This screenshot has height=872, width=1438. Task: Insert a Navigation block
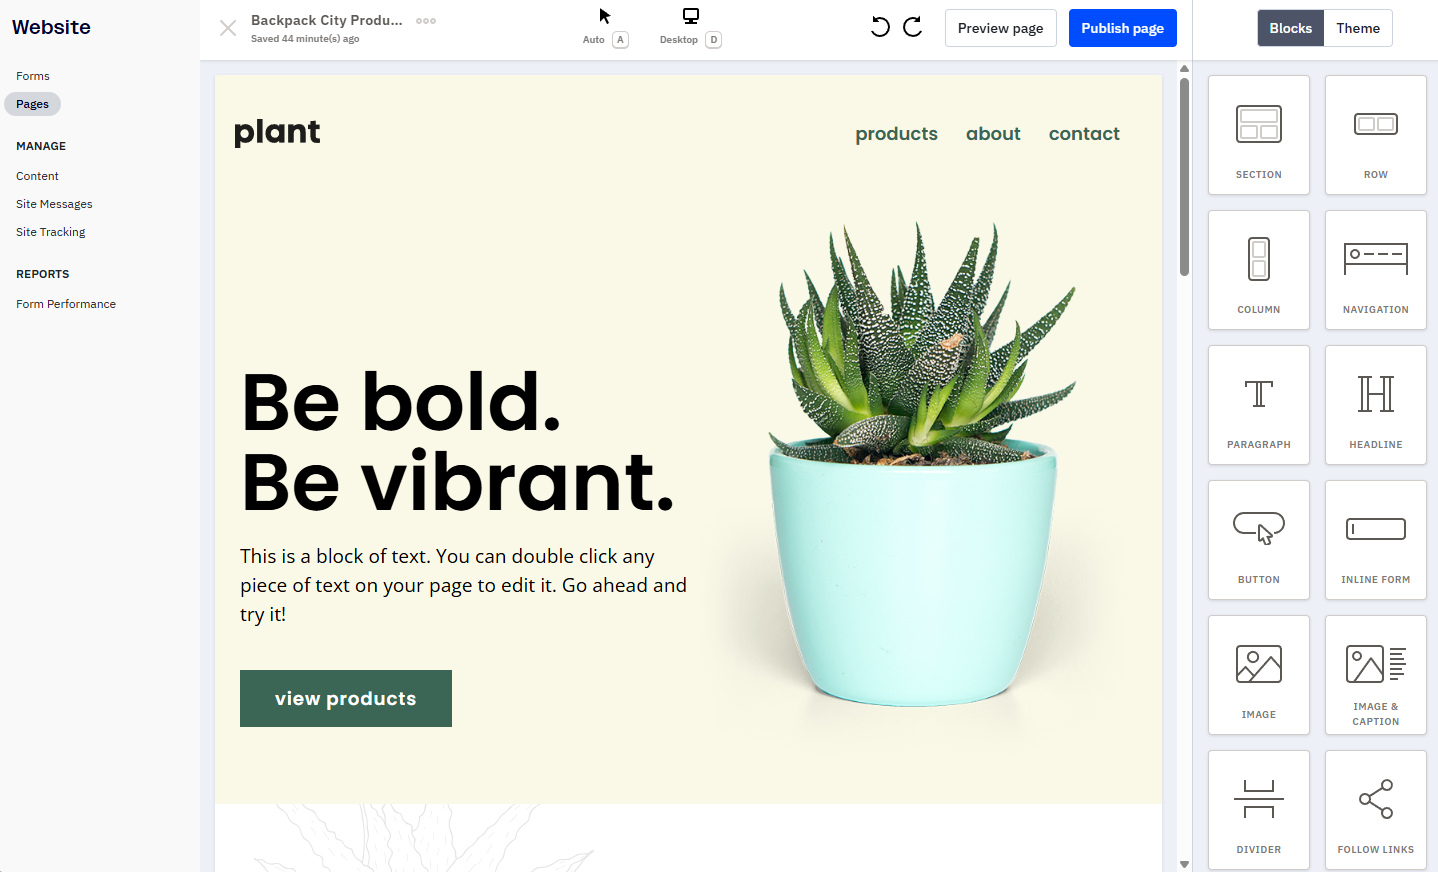1375,270
